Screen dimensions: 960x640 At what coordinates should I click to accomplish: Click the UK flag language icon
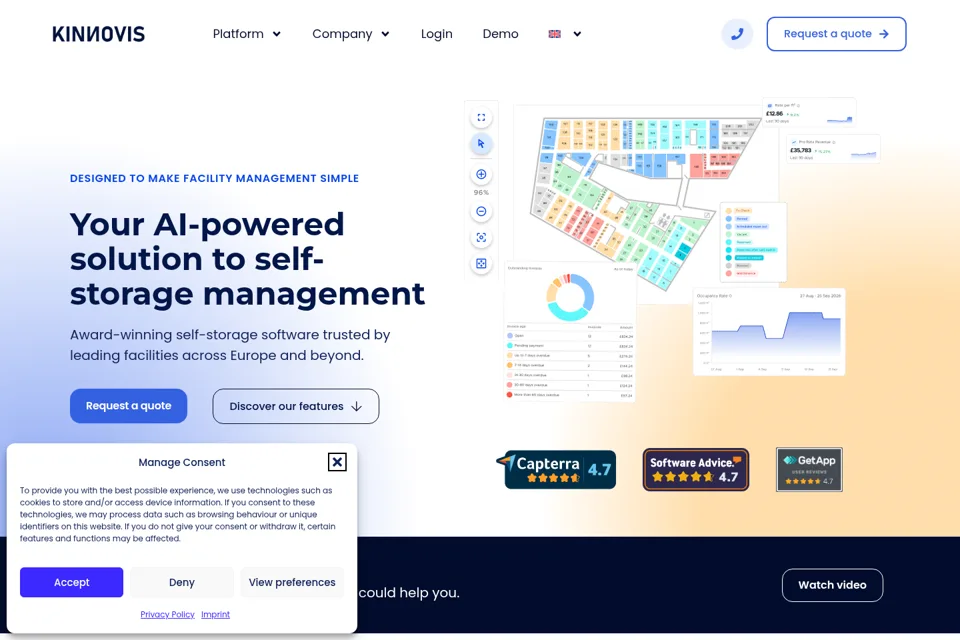[x=555, y=34]
